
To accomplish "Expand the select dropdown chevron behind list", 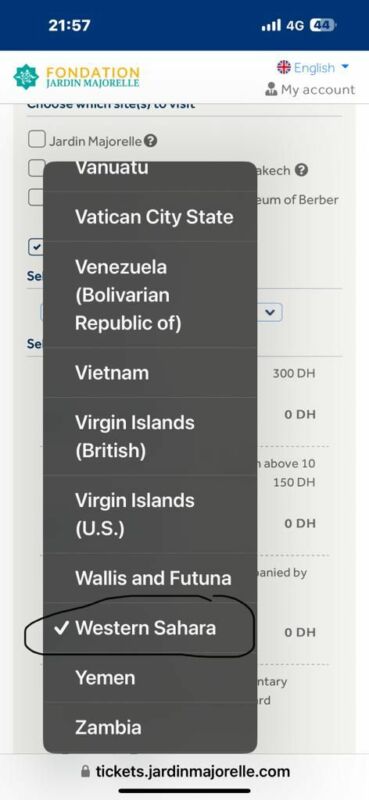I will tap(270, 312).
